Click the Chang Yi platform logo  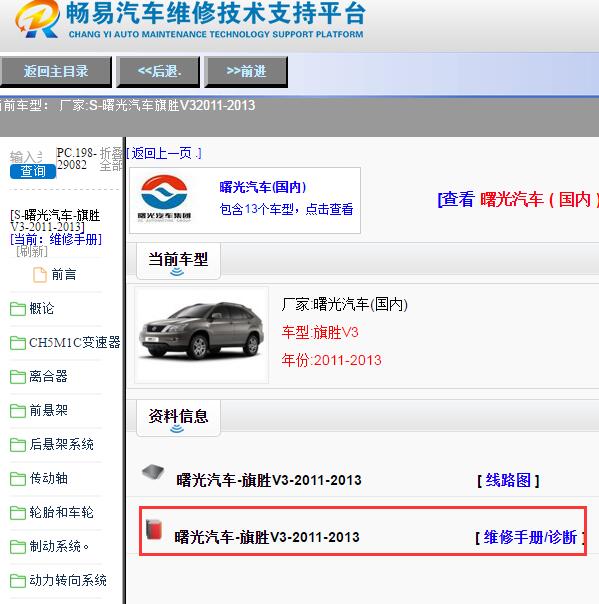pos(38,19)
